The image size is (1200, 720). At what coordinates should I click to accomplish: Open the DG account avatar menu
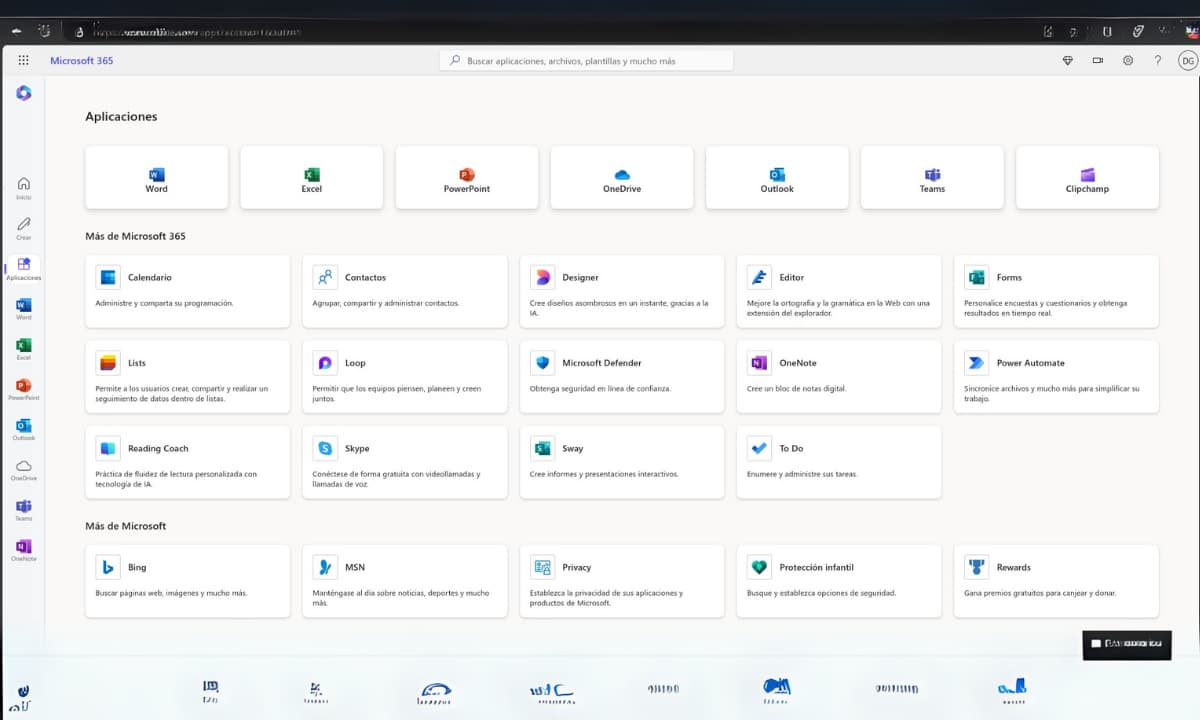(1187, 61)
